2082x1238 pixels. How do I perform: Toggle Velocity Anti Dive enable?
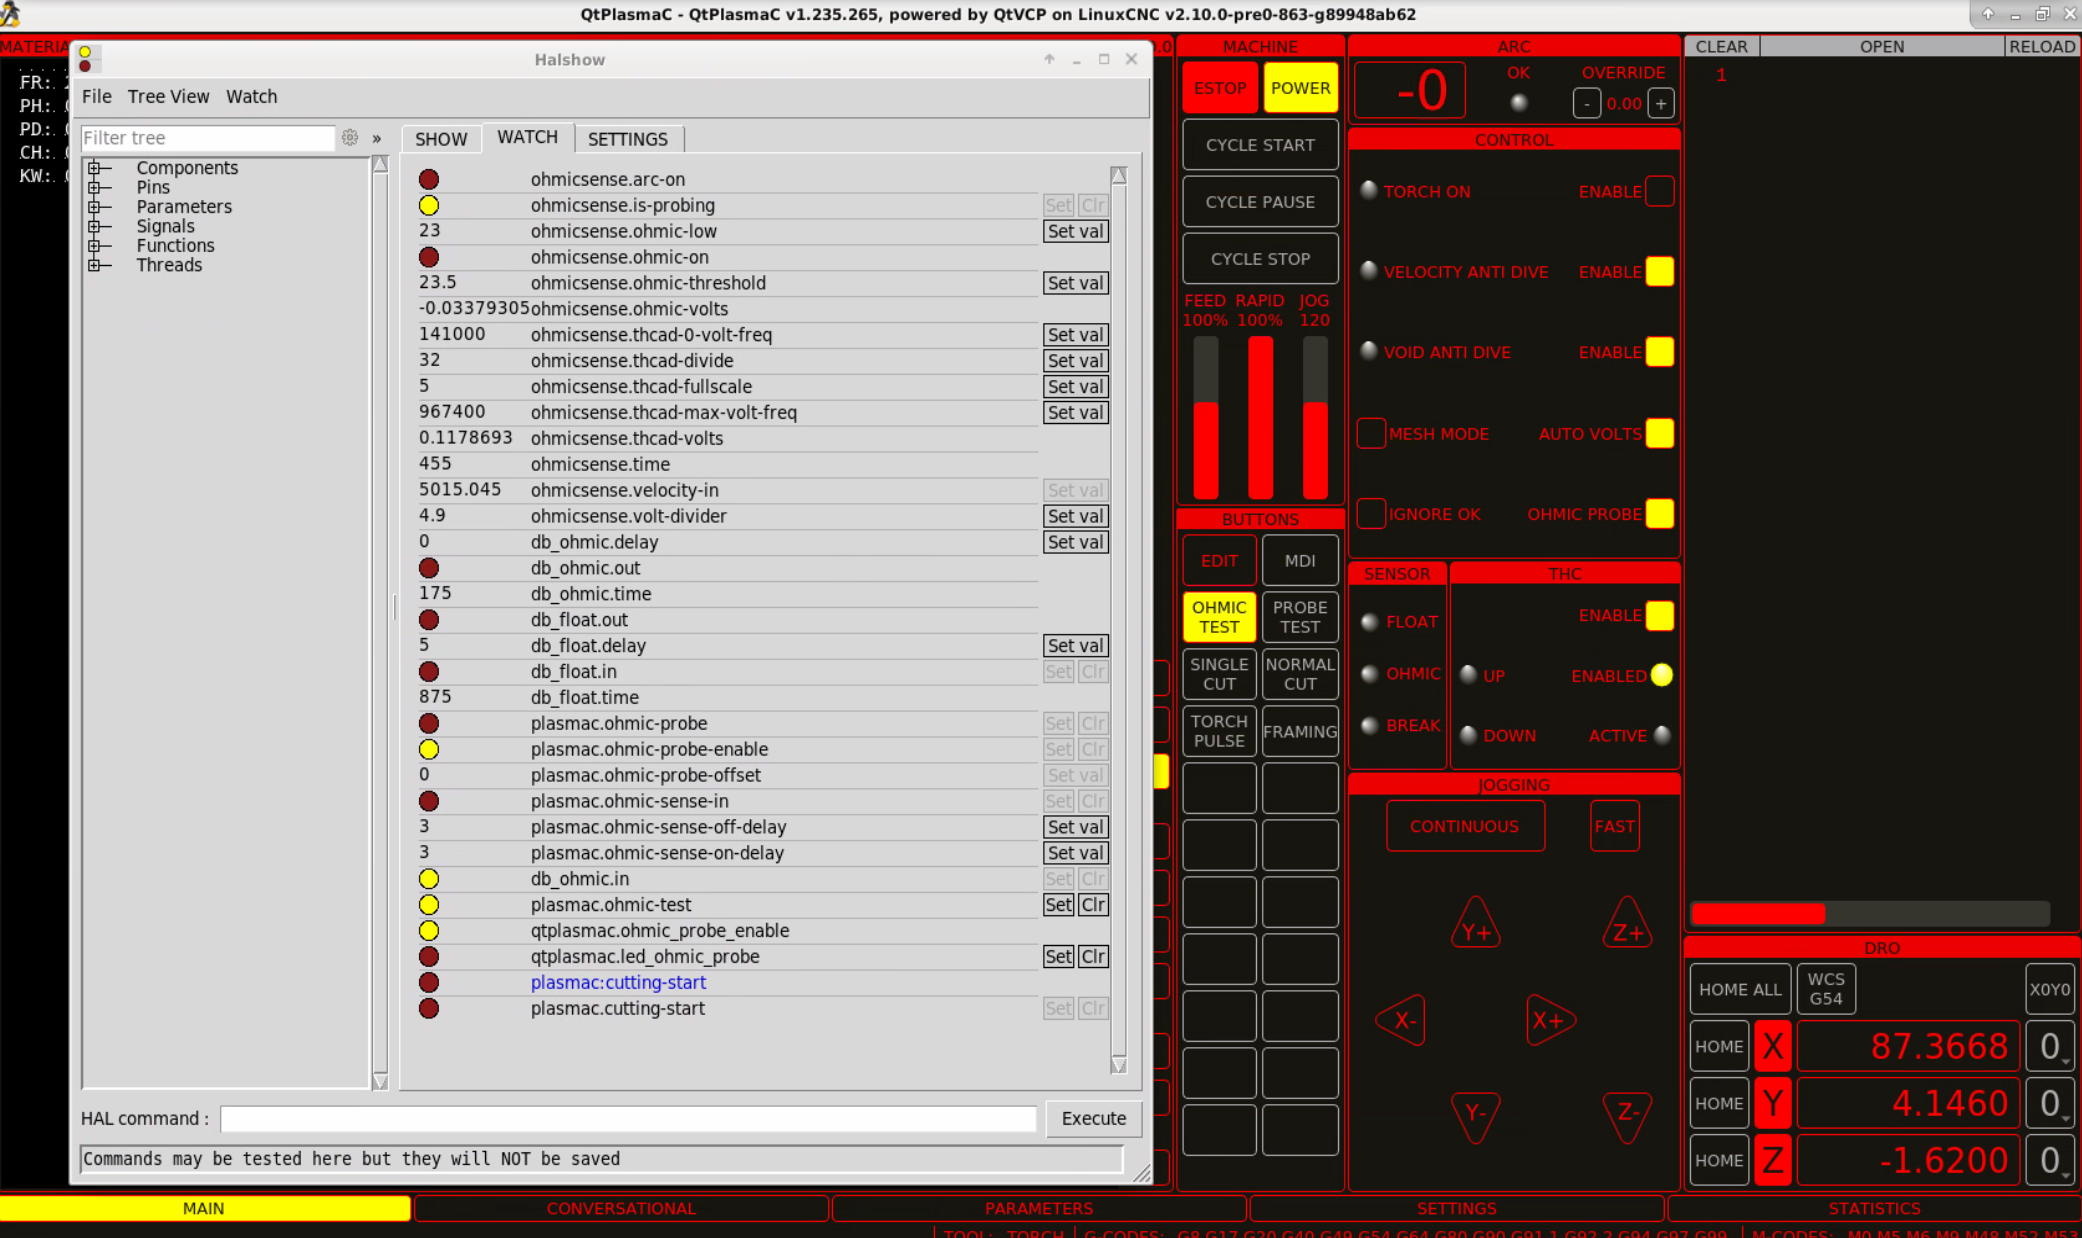[x=1660, y=272]
